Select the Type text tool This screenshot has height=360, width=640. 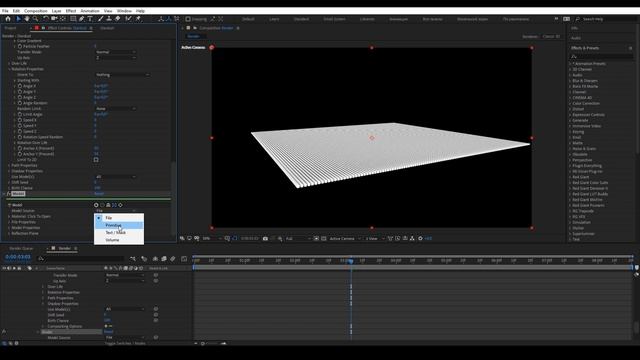pyautogui.click(x=90, y=19)
